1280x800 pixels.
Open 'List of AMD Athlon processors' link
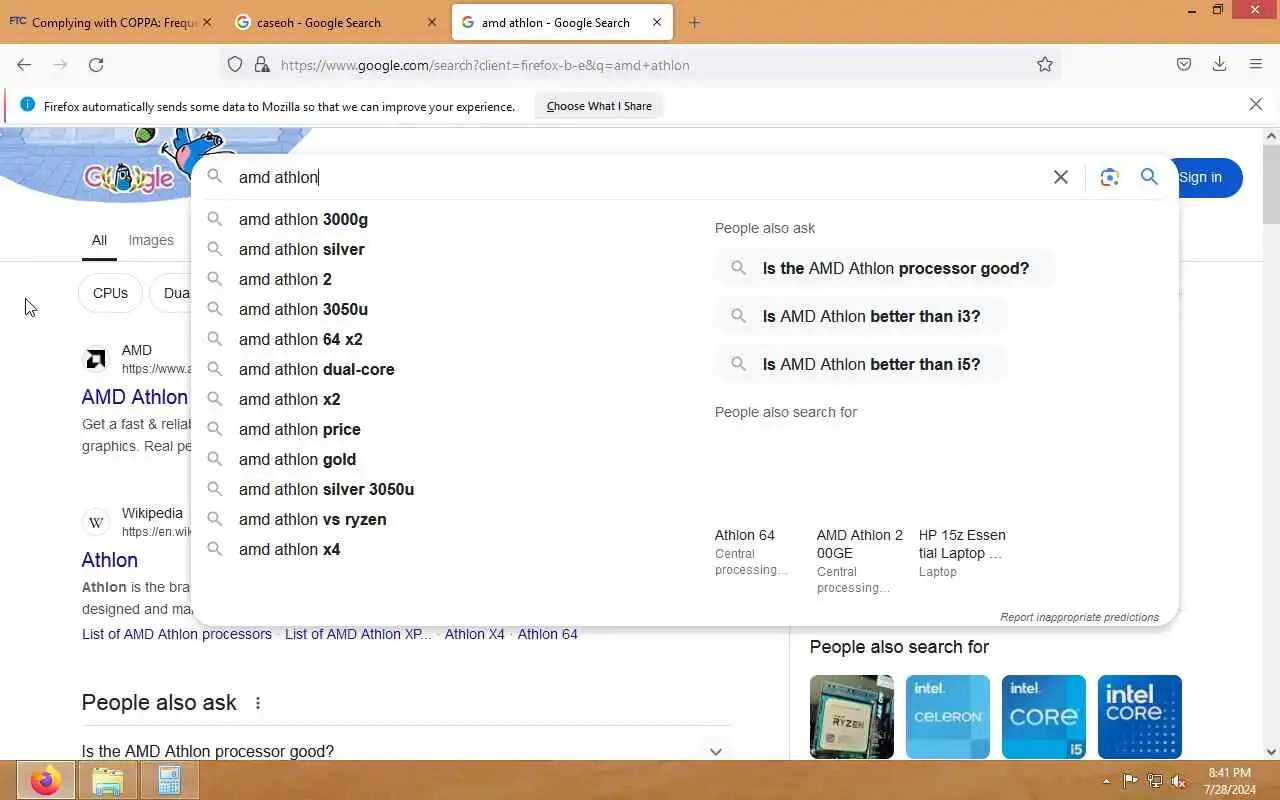pos(177,634)
